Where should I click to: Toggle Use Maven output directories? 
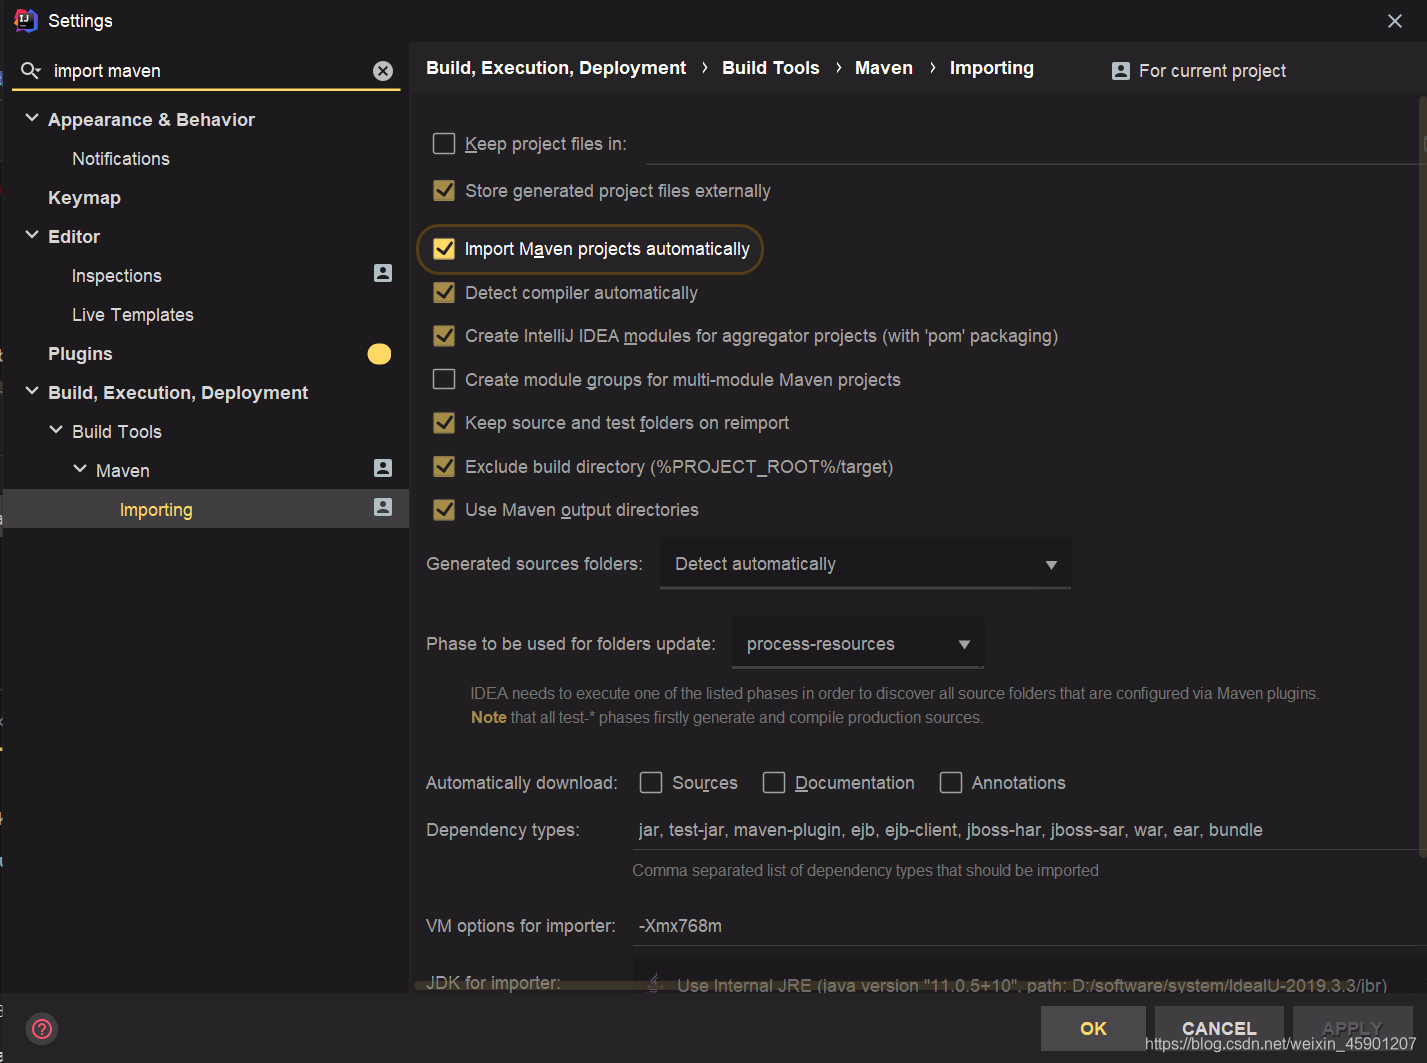pyautogui.click(x=444, y=510)
